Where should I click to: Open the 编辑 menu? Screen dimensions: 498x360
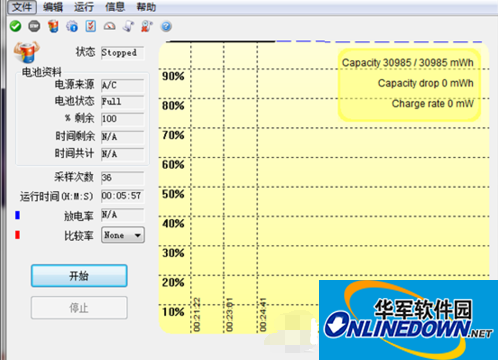[x=53, y=7]
